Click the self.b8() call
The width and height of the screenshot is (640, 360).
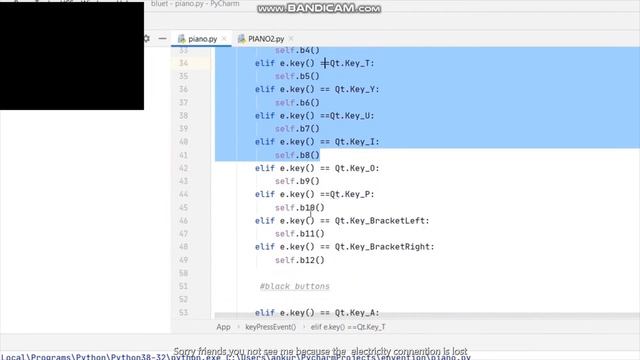[x=297, y=155]
